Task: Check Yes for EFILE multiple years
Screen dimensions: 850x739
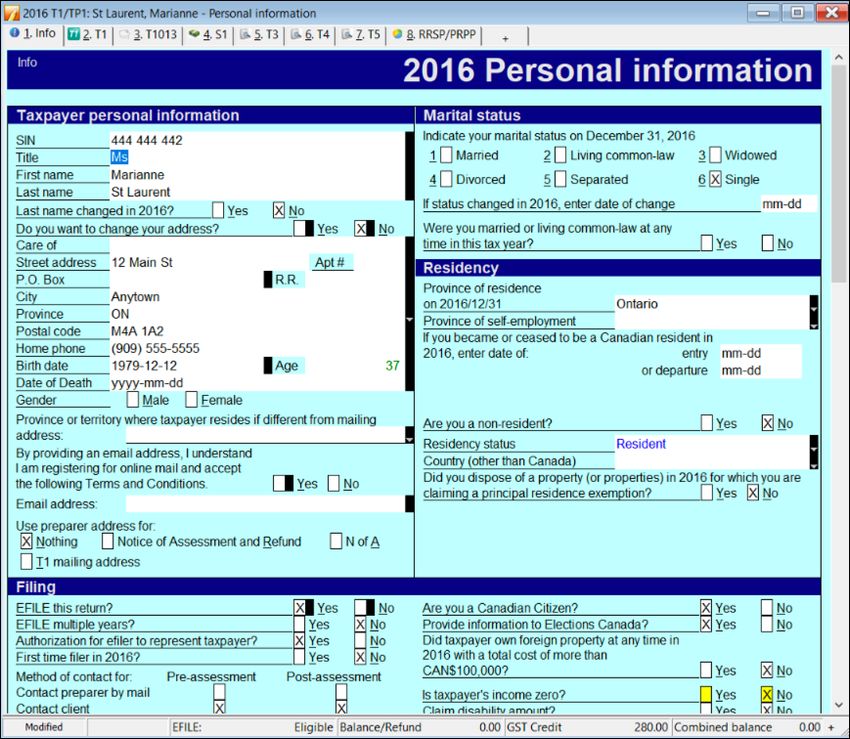Action: point(299,624)
